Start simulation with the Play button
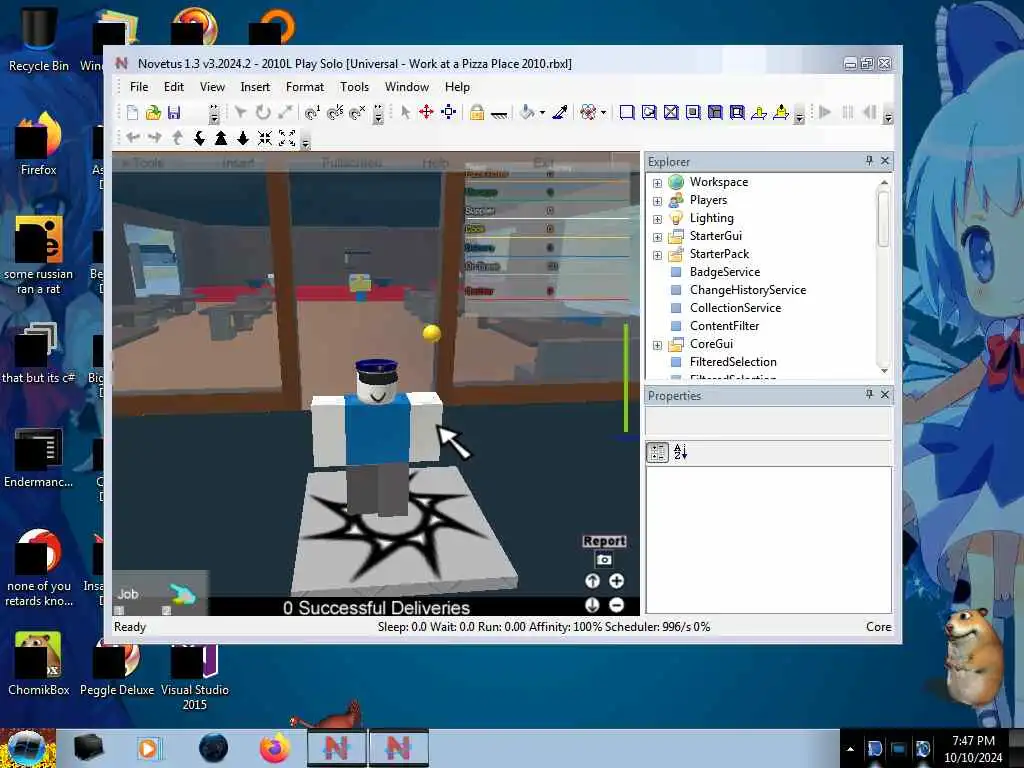The image size is (1024, 768). 825,112
